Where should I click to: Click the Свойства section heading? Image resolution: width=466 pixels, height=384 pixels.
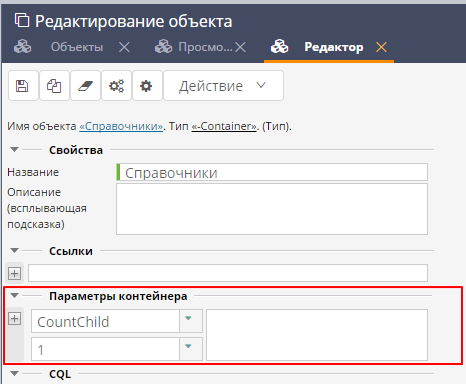click(76, 150)
